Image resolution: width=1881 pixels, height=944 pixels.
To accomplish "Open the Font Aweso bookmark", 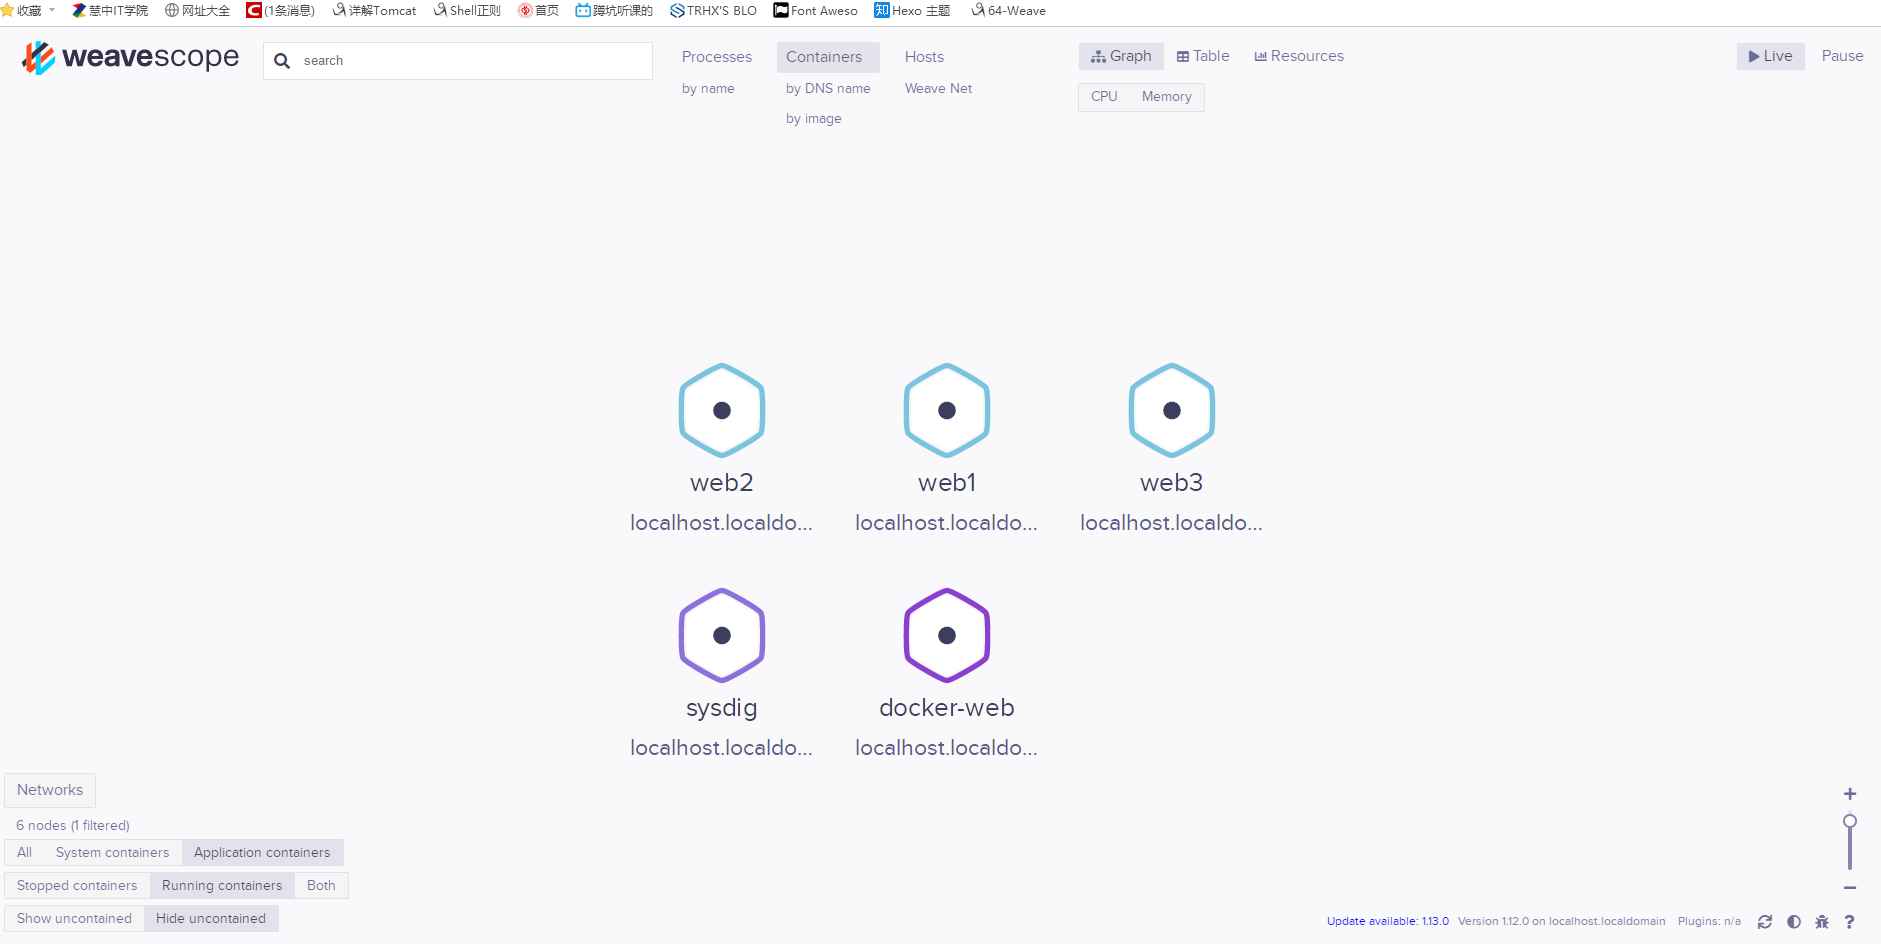I will (x=815, y=11).
